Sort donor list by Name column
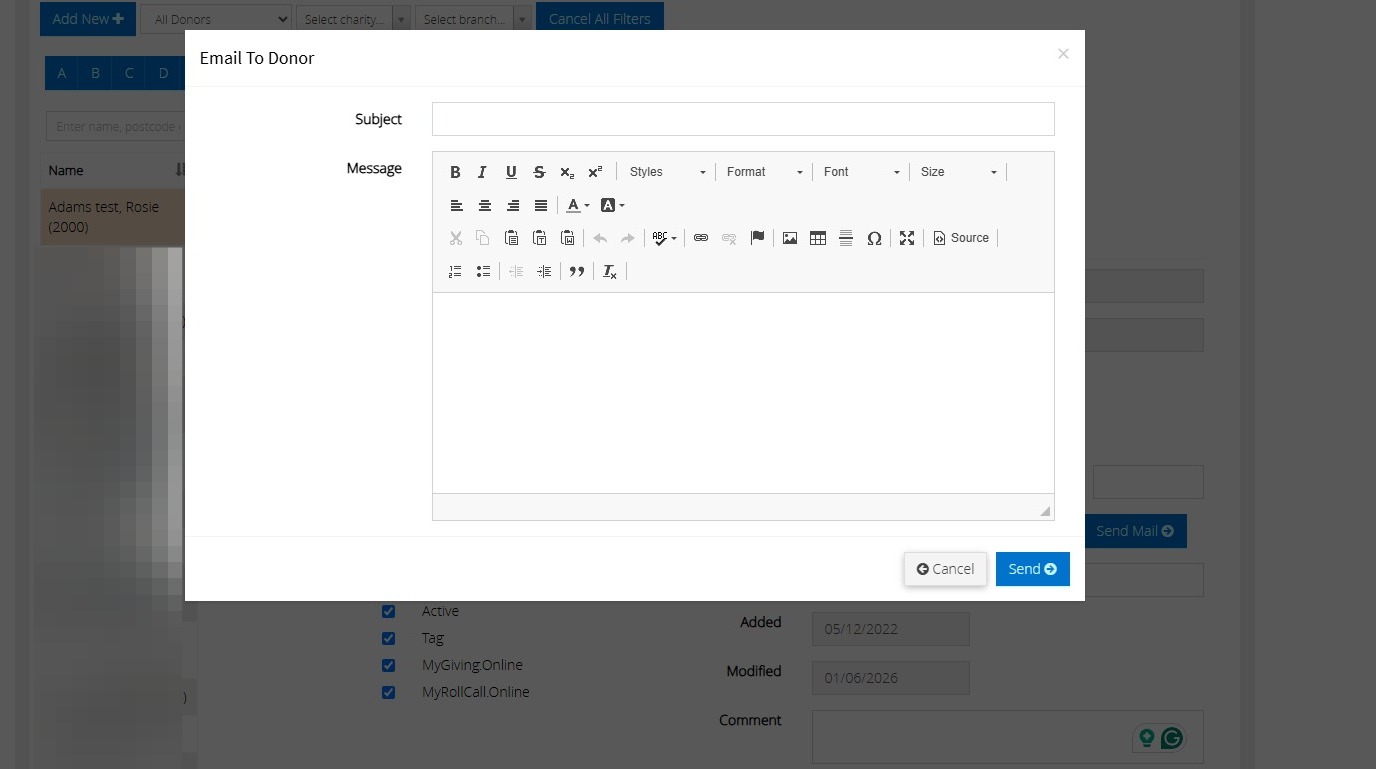Screen dimensions: 1376x769 pyautogui.click(x=115, y=170)
